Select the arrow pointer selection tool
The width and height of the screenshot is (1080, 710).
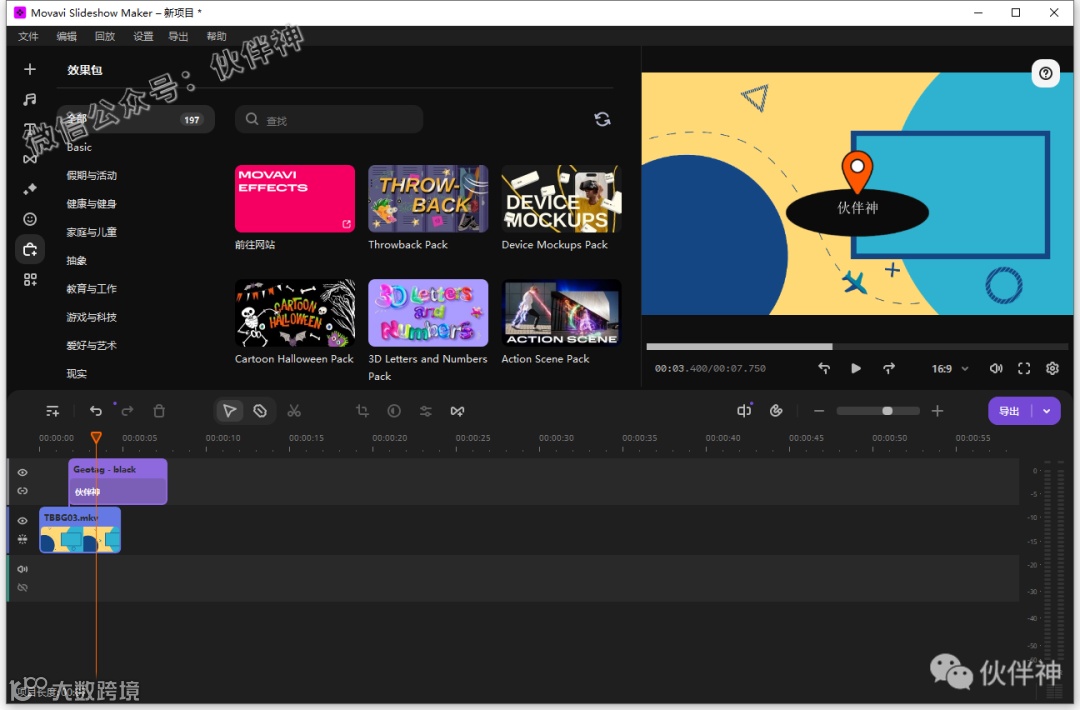click(x=229, y=411)
